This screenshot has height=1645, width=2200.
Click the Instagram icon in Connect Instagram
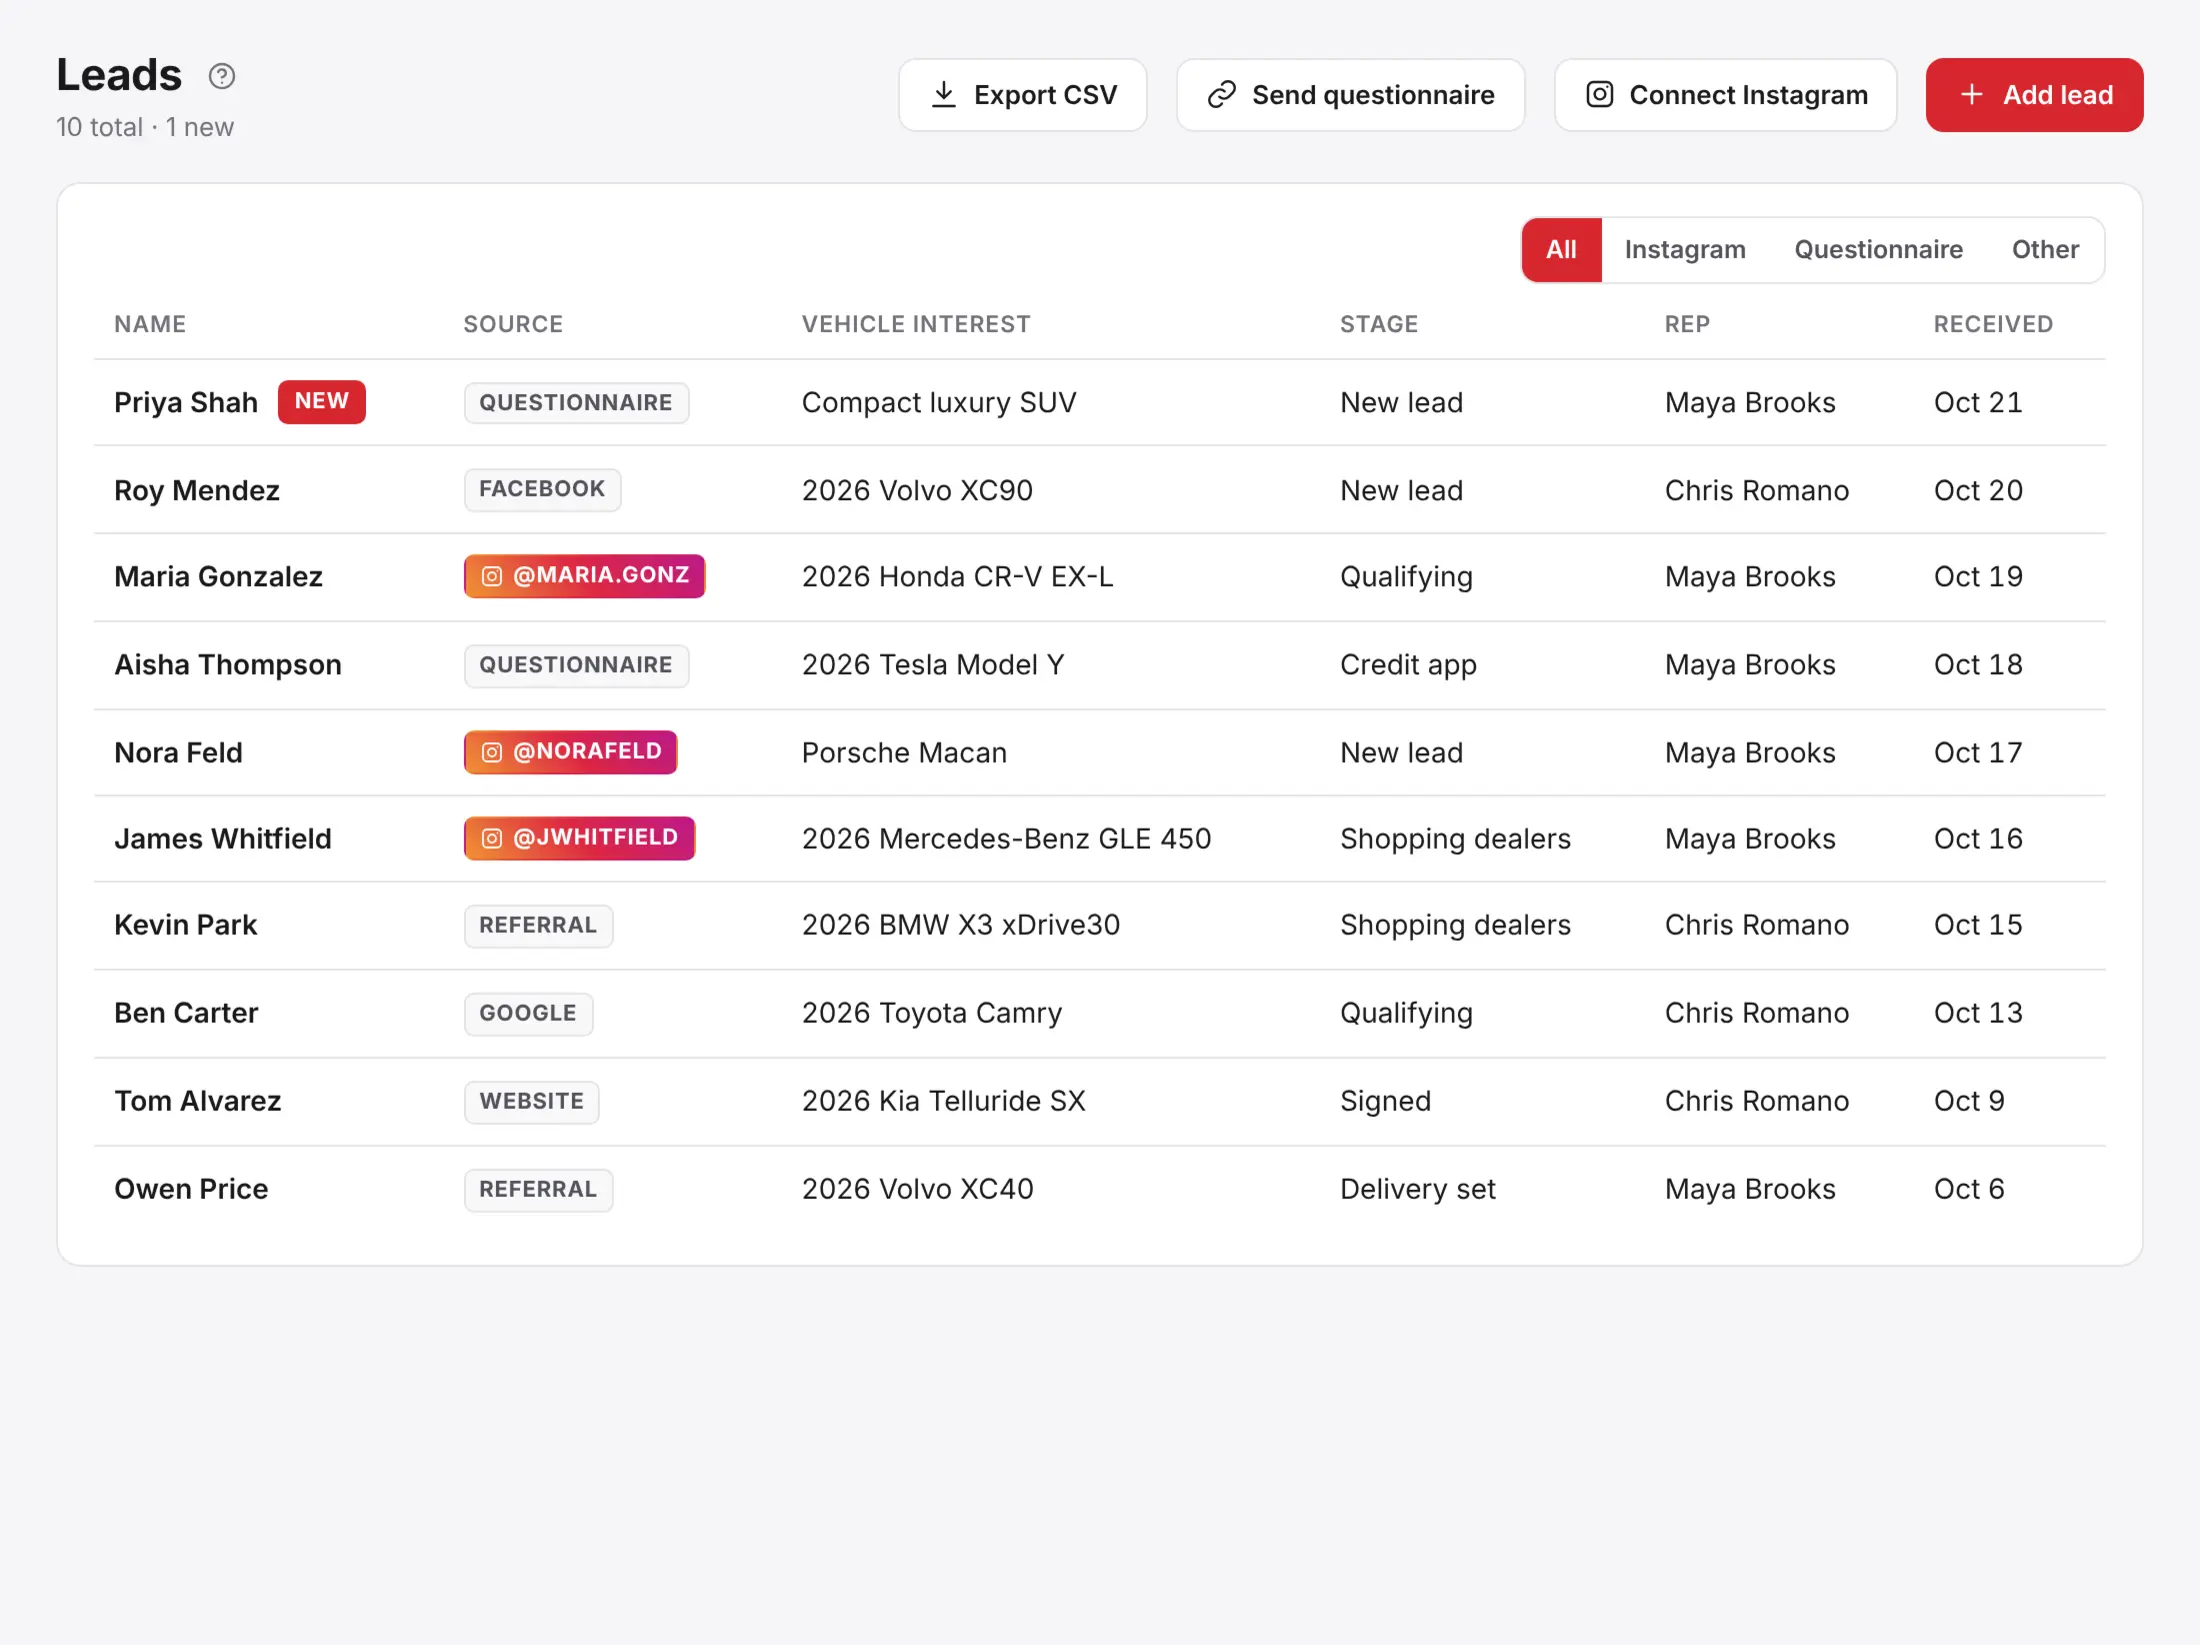coord(1599,95)
